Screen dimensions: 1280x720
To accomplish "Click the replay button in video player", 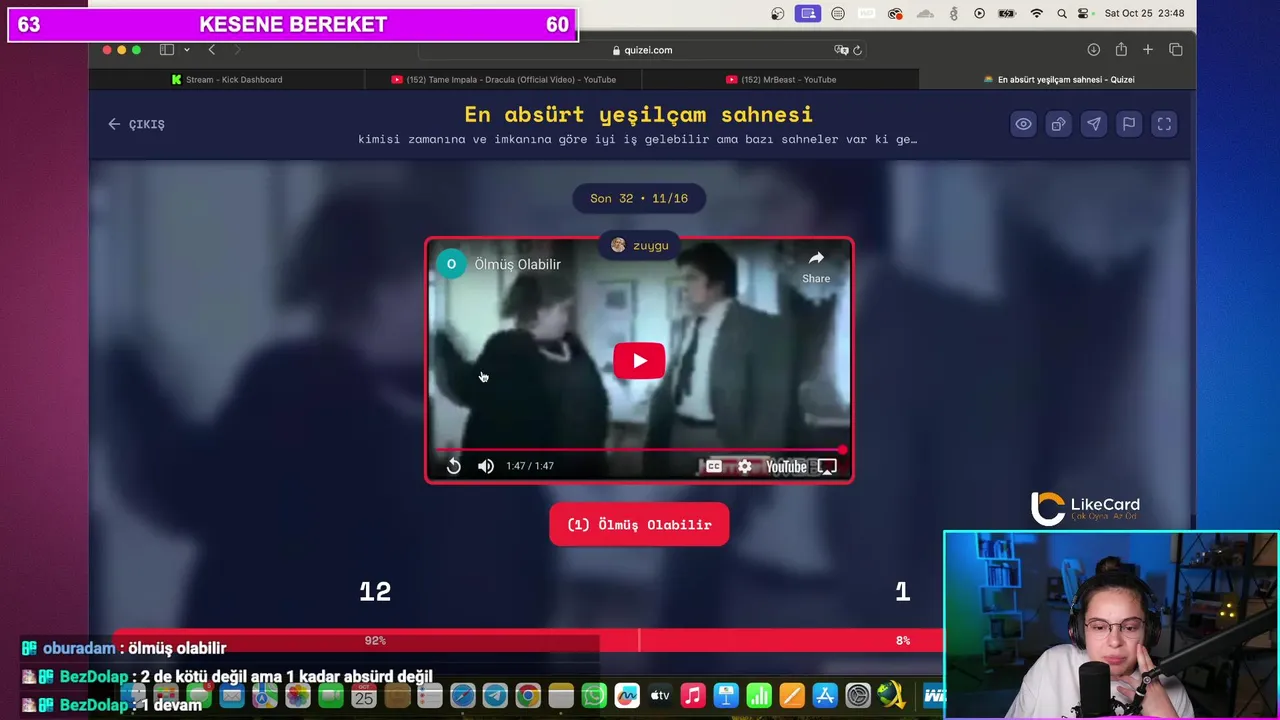I will (x=453, y=466).
